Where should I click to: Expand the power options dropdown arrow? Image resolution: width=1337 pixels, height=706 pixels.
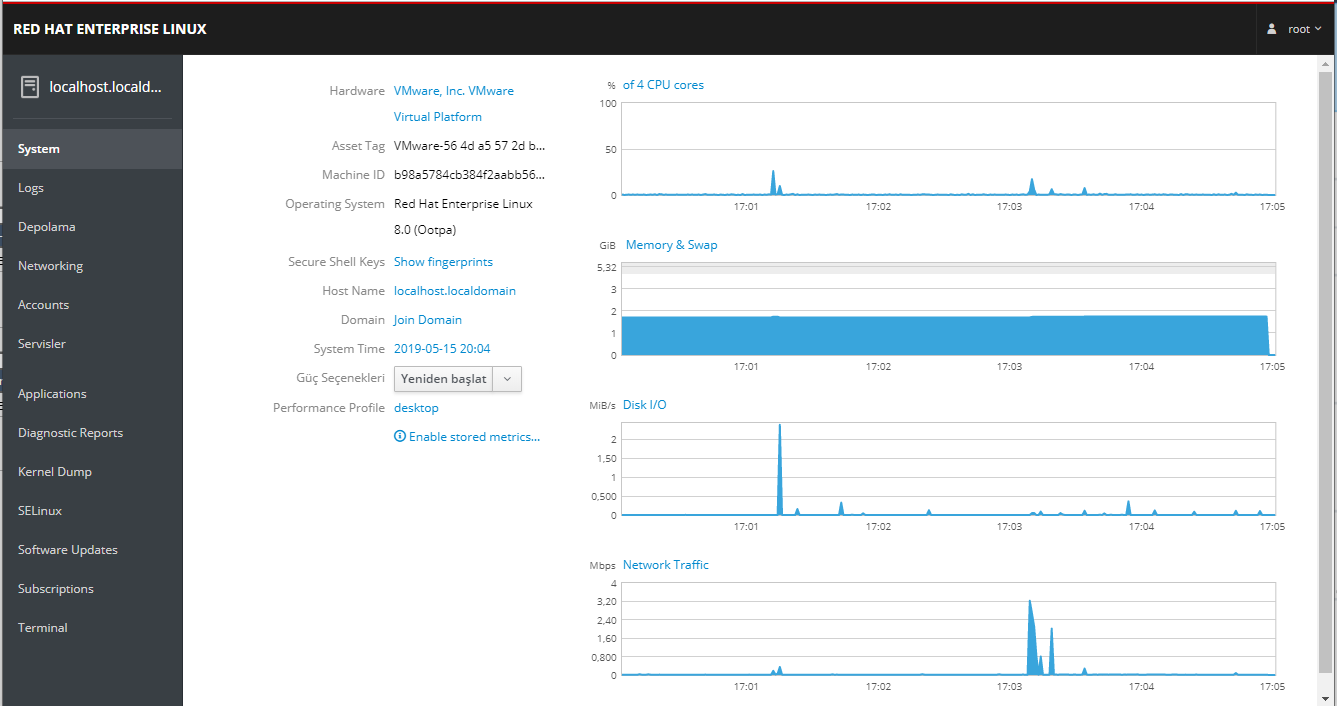coord(508,379)
